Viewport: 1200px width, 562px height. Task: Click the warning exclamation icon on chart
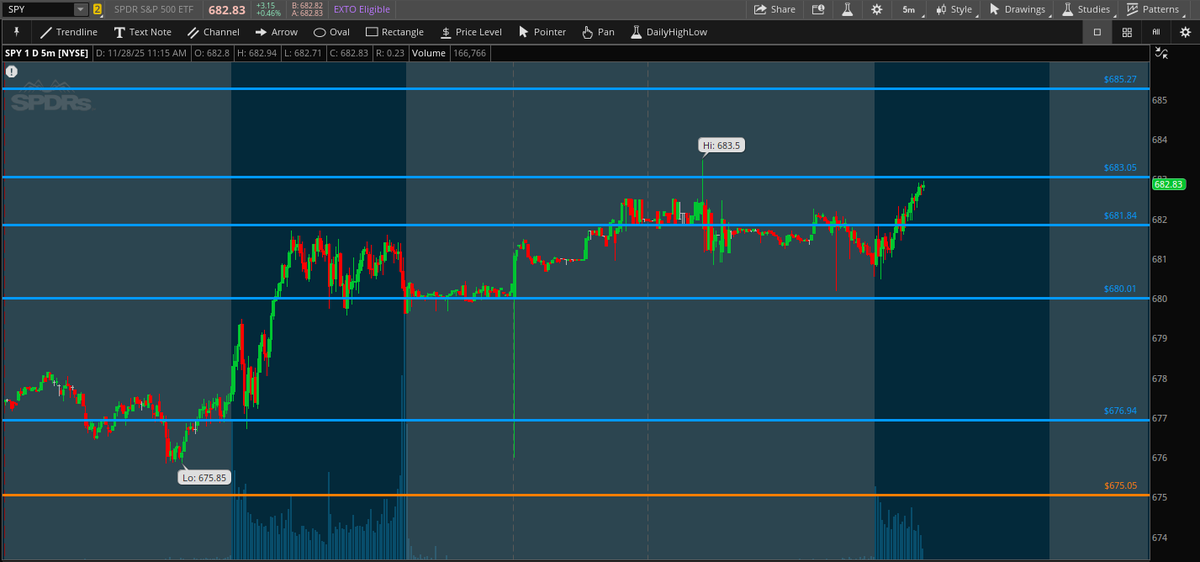[11, 72]
